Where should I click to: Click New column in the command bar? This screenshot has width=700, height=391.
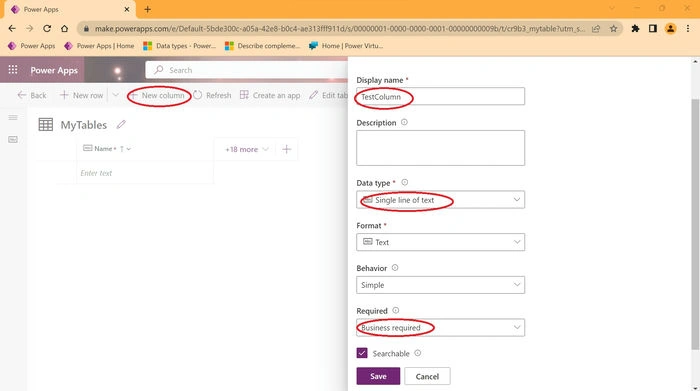[x=158, y=95]
